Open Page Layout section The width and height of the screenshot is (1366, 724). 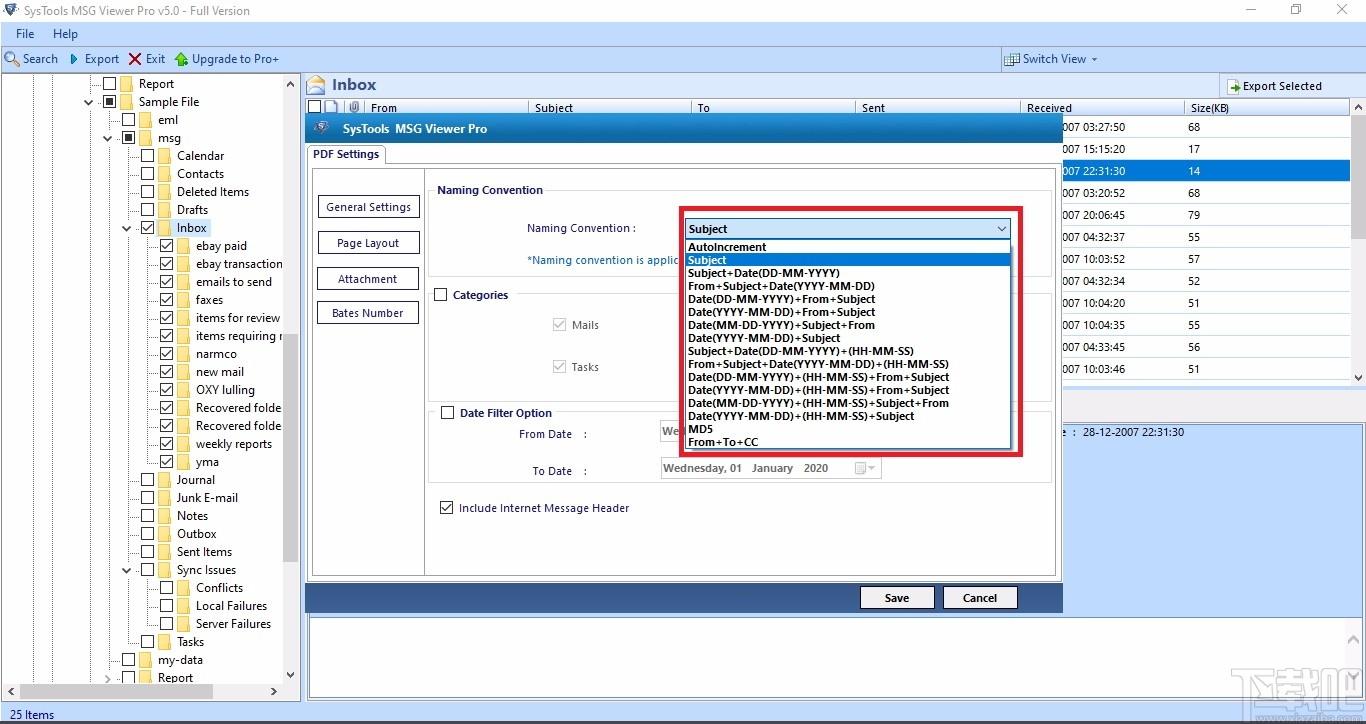pos(368,243)
